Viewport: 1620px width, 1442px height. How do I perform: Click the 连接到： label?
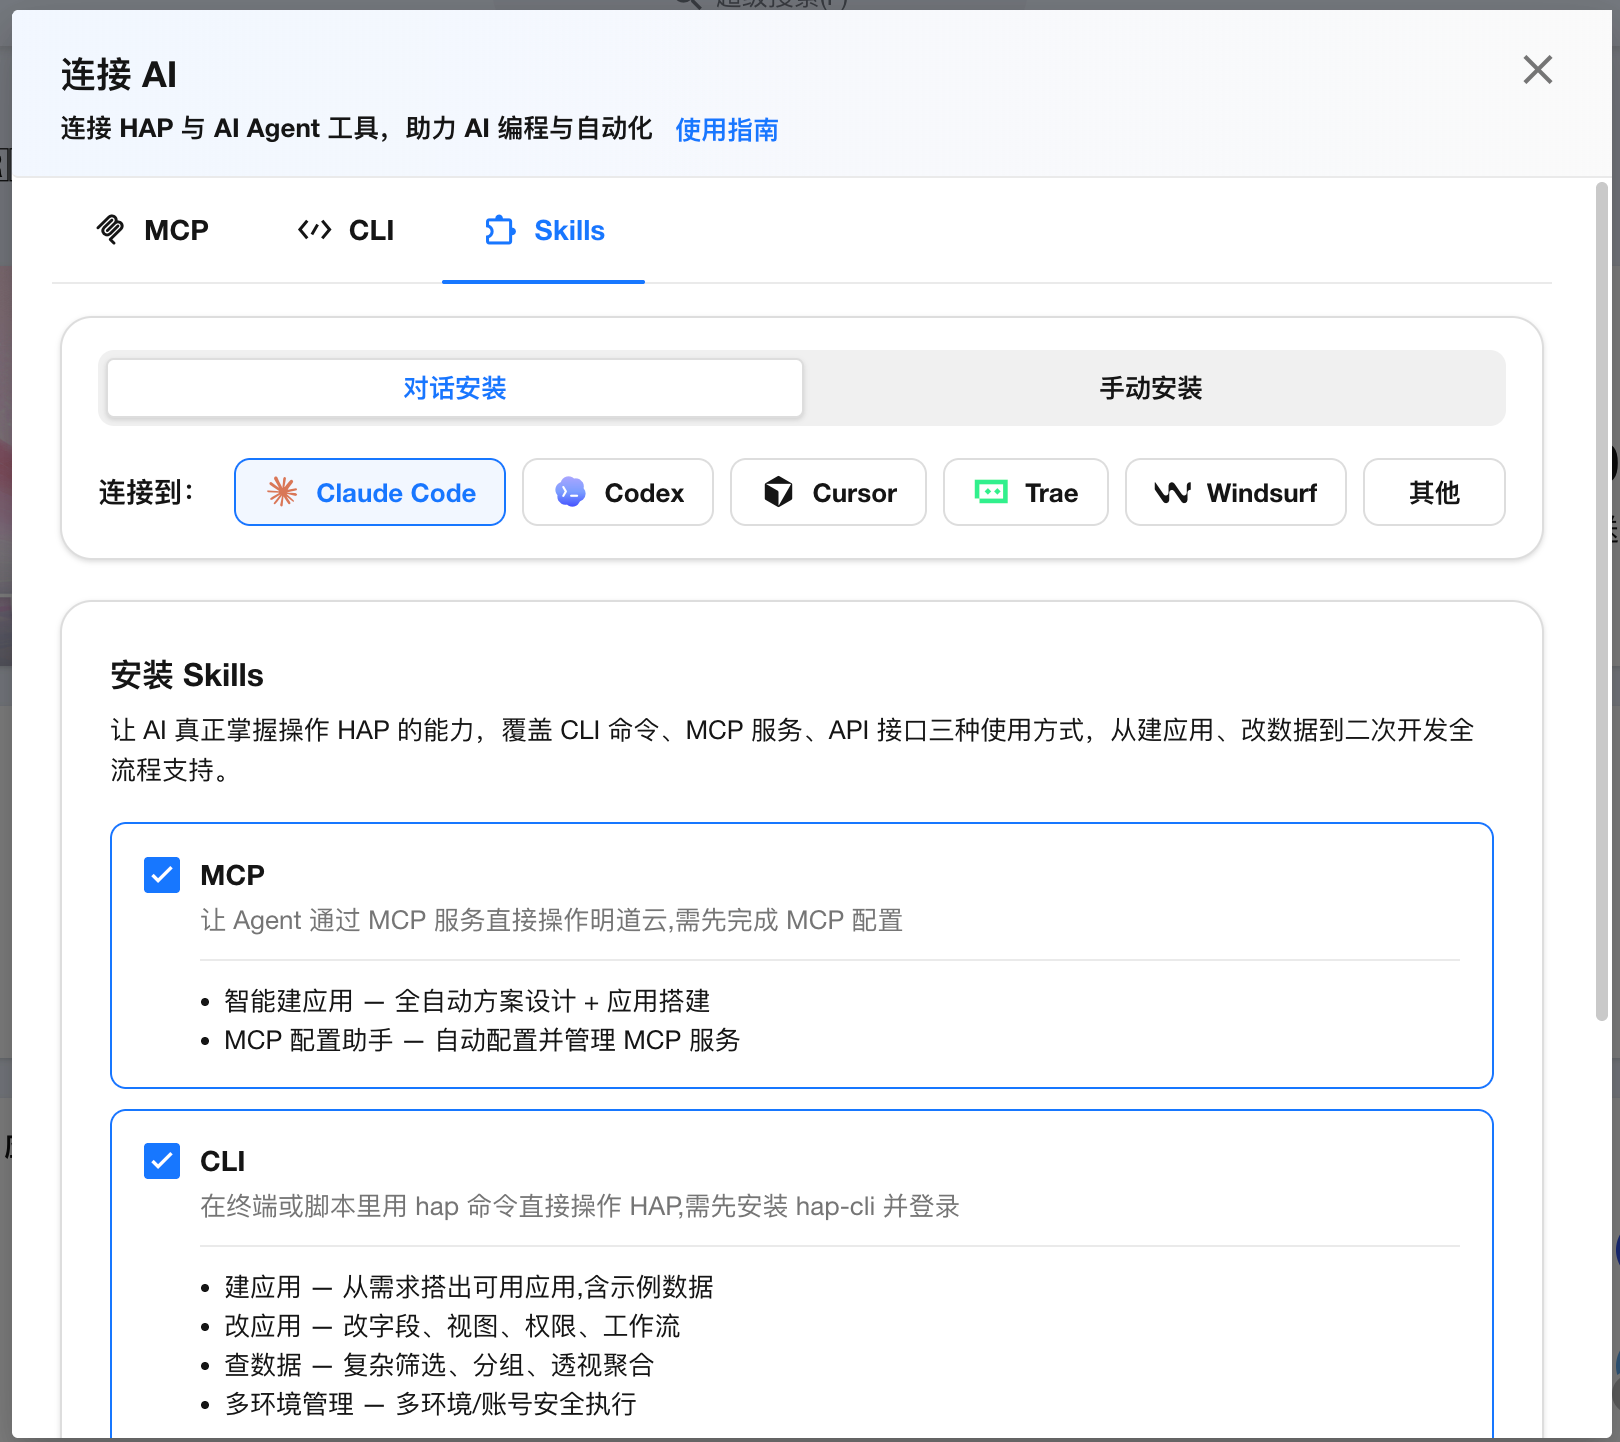(x=146, y=492)
